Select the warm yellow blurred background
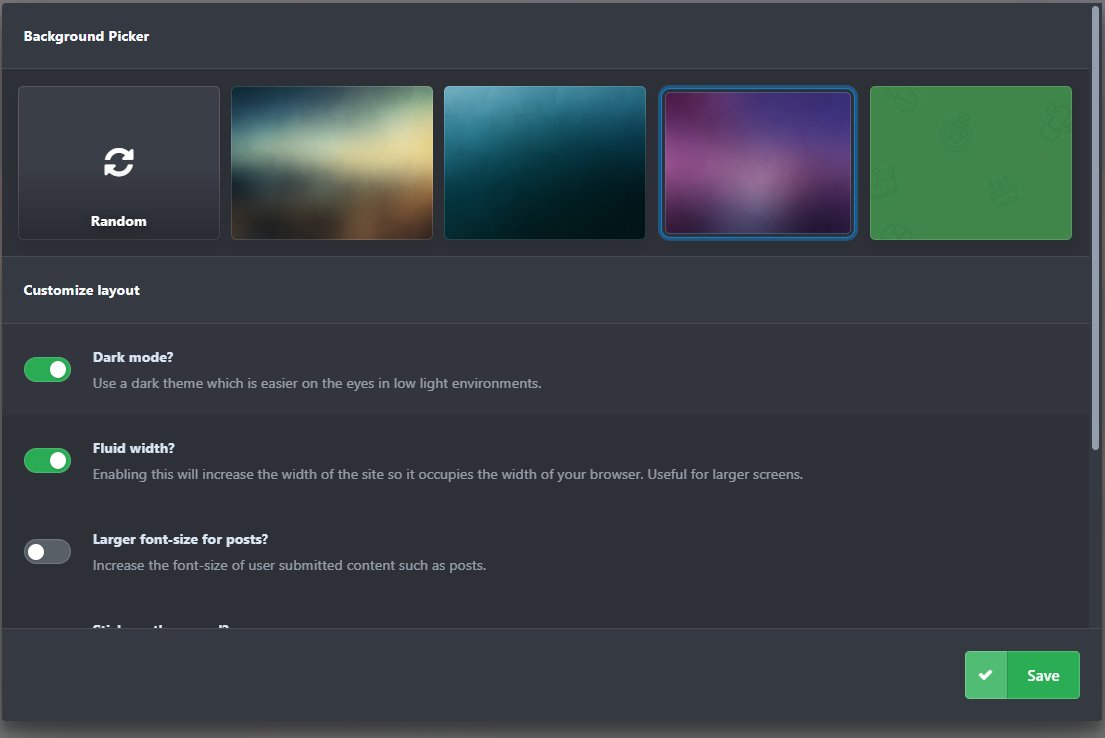 [x=332, y=163]
